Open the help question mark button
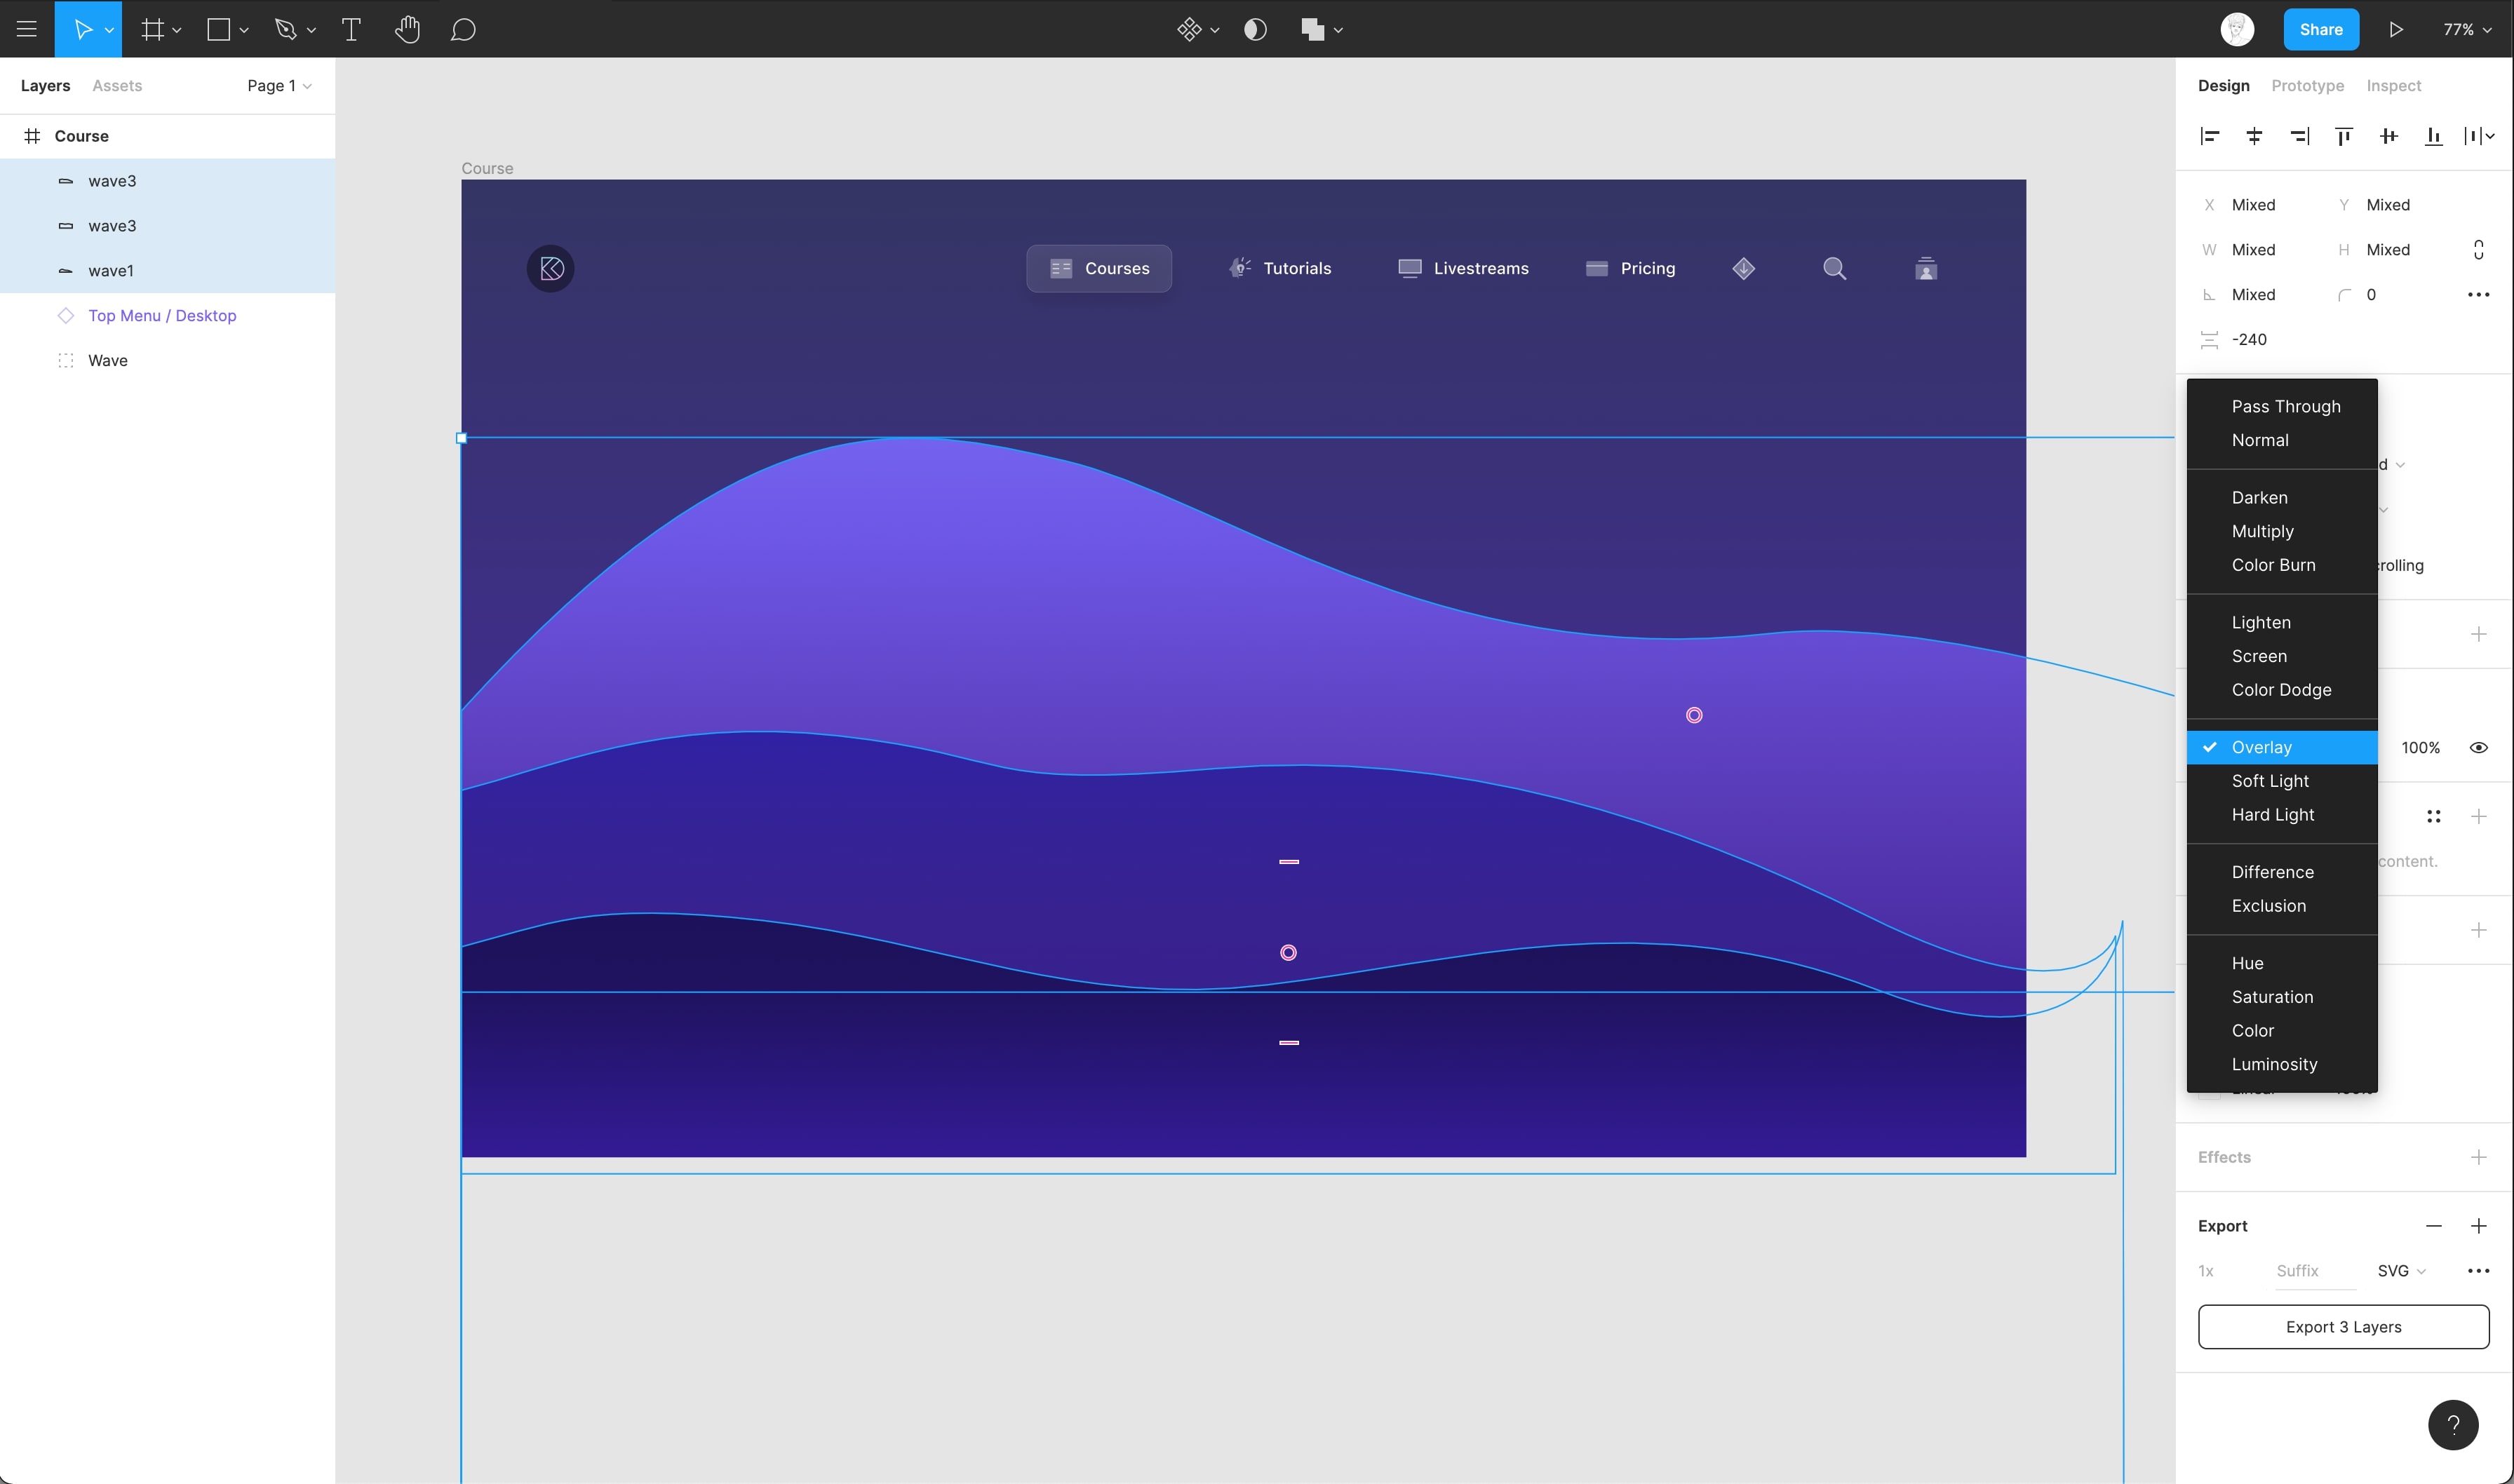This screenshot has width=2514, height=1484. (2452, 1424)
